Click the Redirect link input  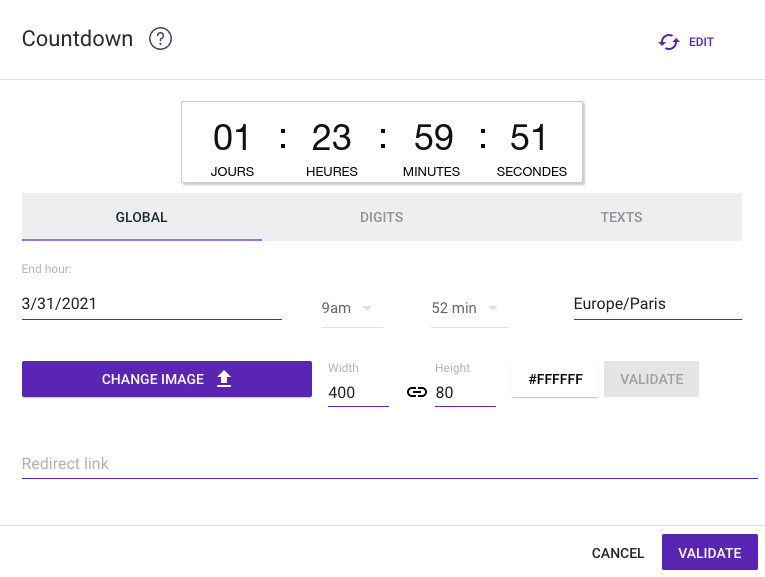point(389,464)
